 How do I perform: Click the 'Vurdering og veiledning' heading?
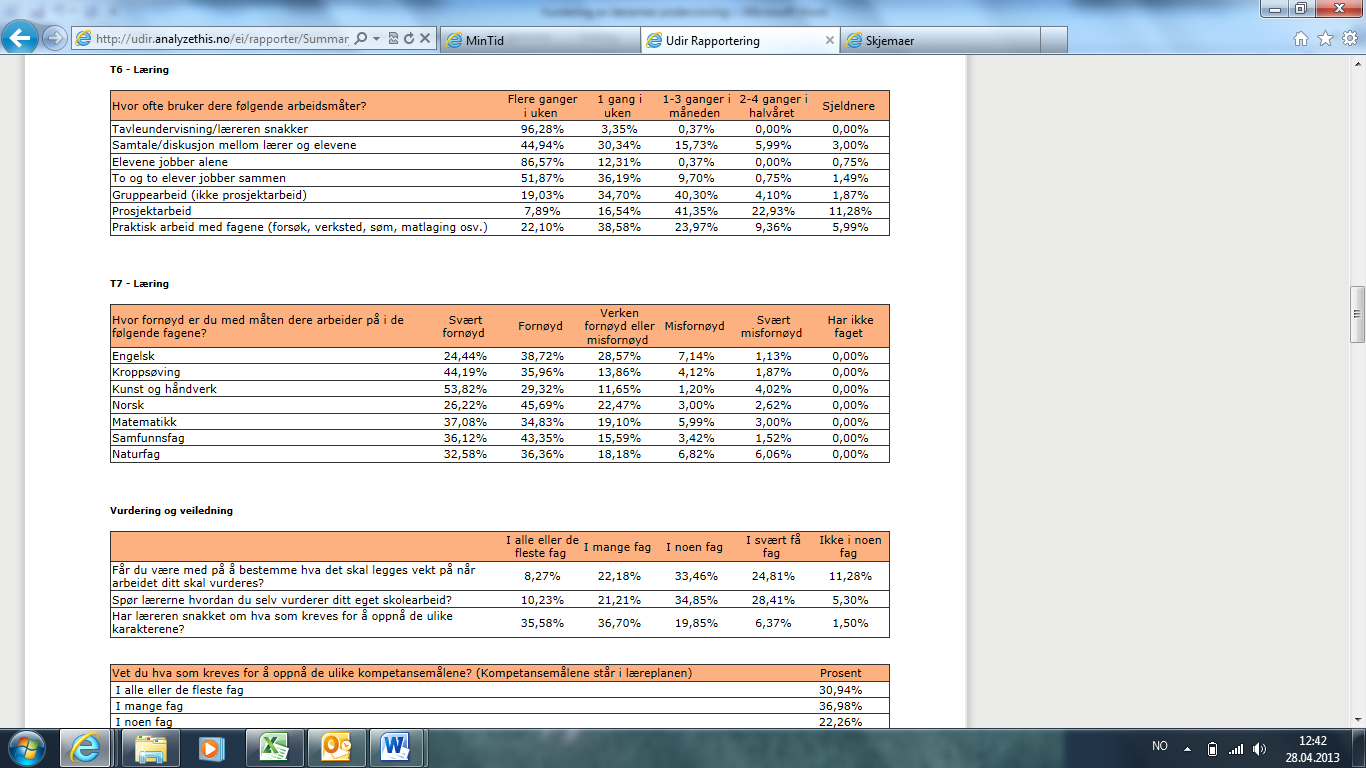tap(171, 511)
